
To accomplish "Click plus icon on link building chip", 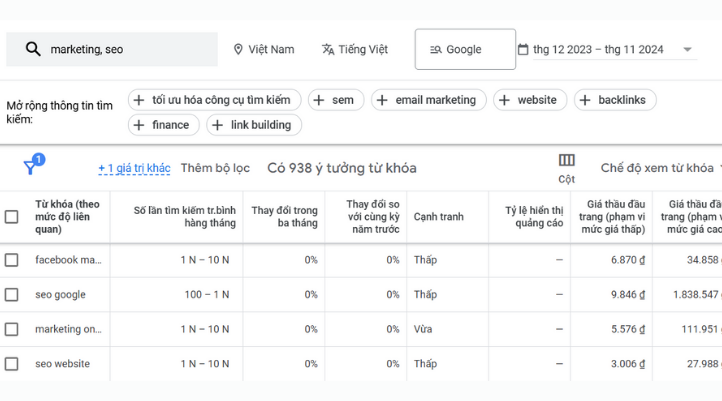I will coord(217,125).
